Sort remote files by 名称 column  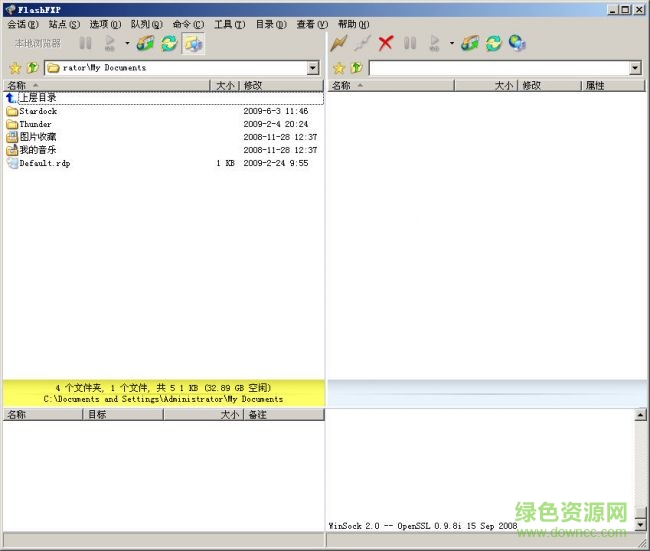[391, 86]
